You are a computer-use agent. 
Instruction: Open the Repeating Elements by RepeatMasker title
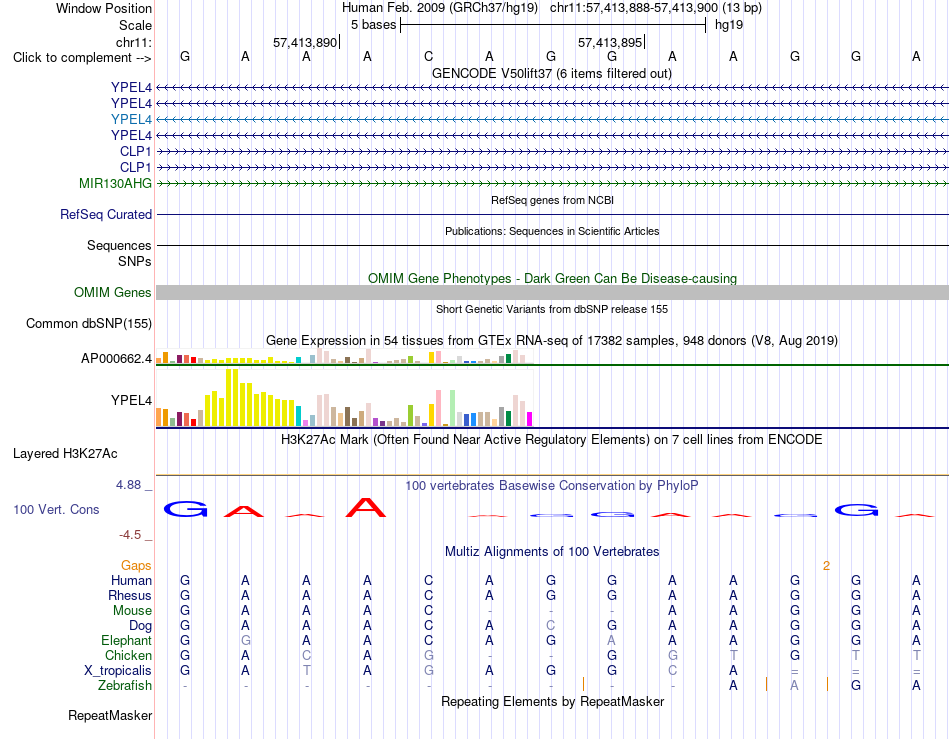(553, 701)
